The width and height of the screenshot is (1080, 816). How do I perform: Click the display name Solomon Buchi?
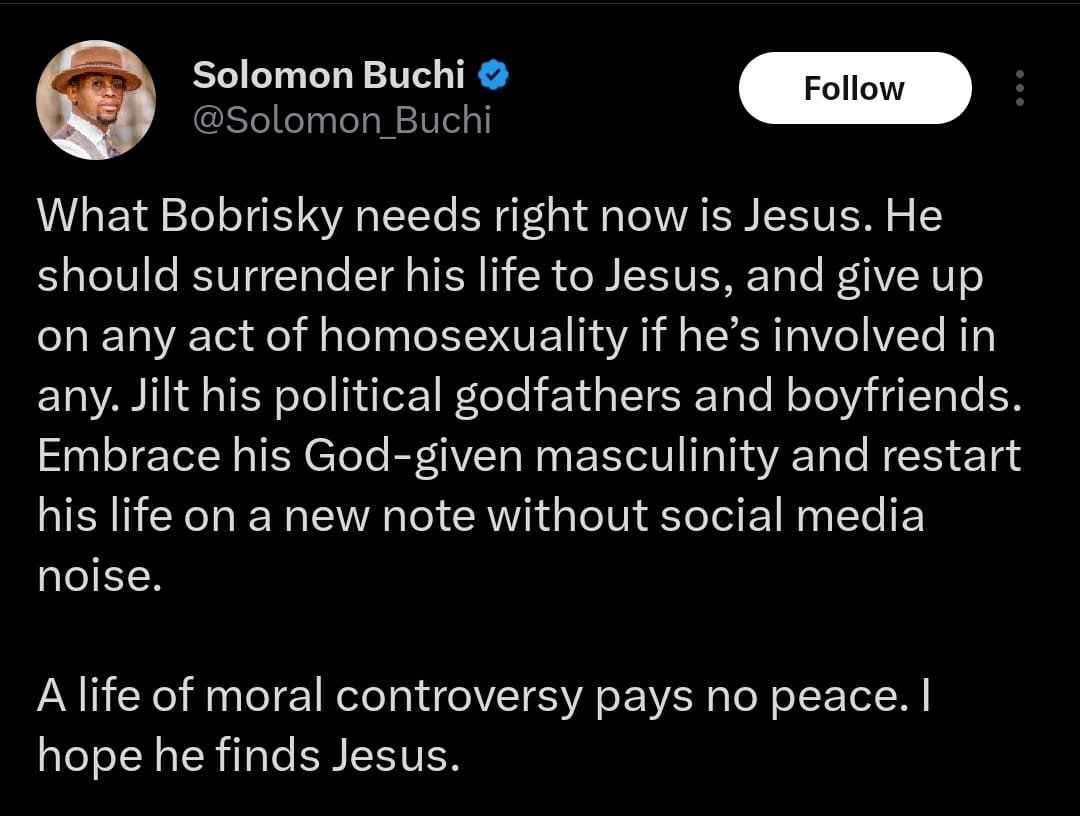(x=328, y=75)
